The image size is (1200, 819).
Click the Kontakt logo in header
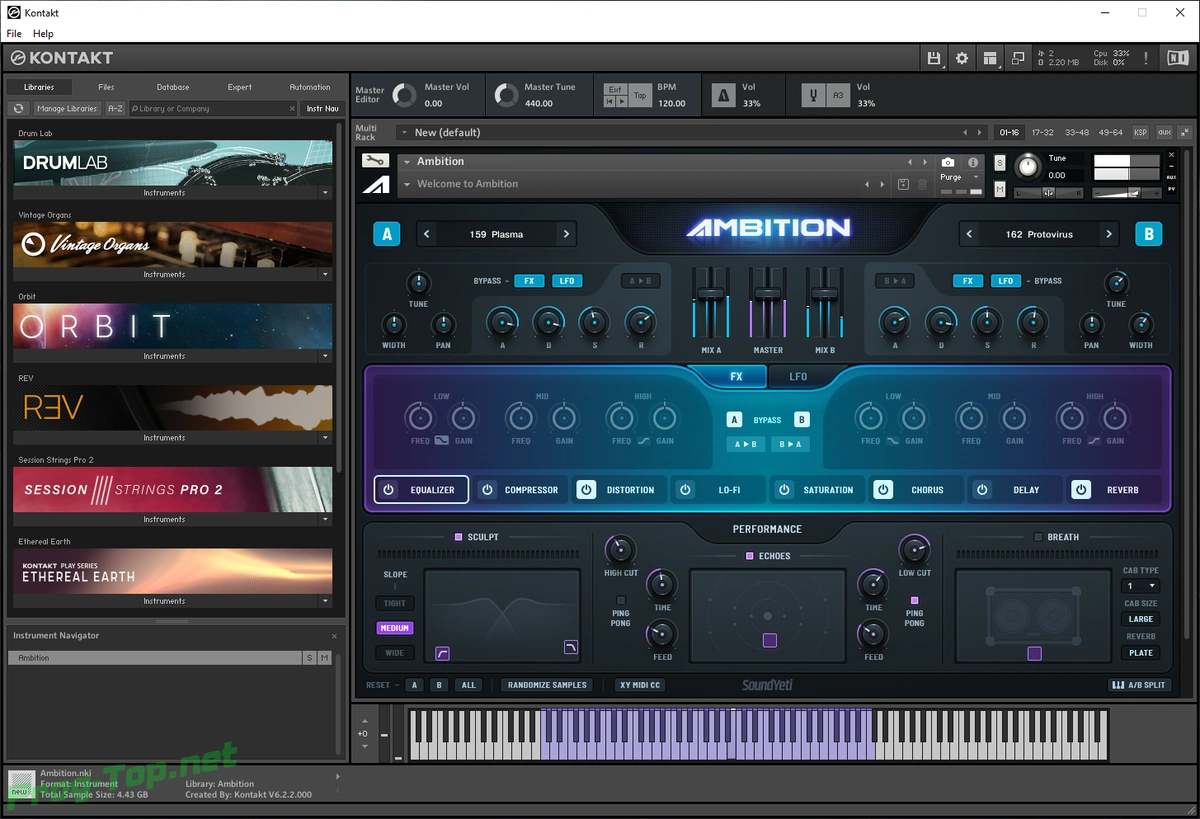pyautogui.click(x=61, y=58)
